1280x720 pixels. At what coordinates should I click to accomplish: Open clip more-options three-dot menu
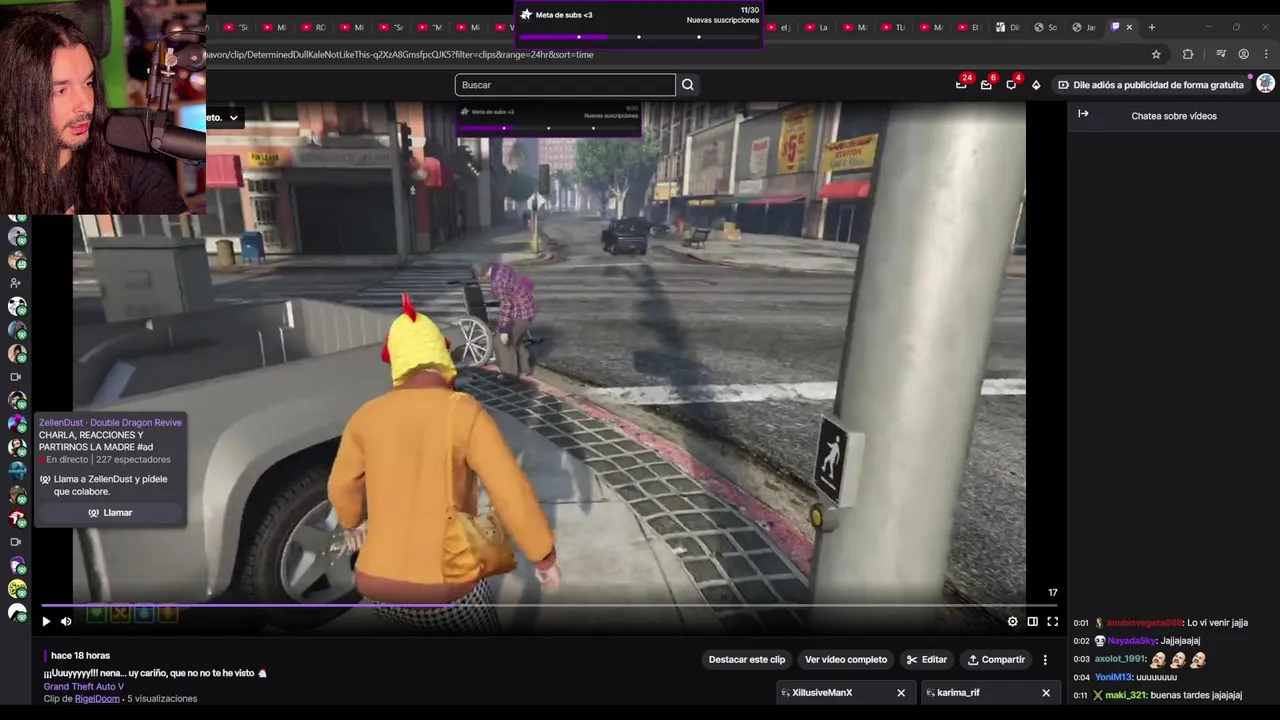tap(1045, 659)
